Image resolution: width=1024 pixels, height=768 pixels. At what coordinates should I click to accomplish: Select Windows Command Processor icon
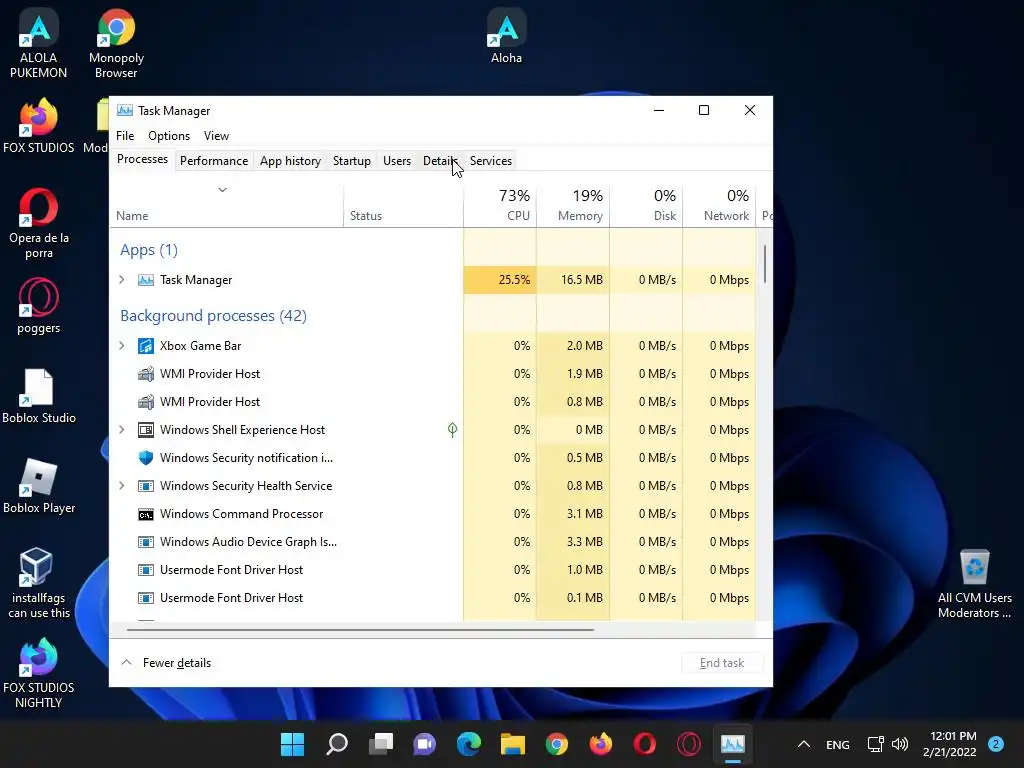pyautogui.click(x=146, y=514)
